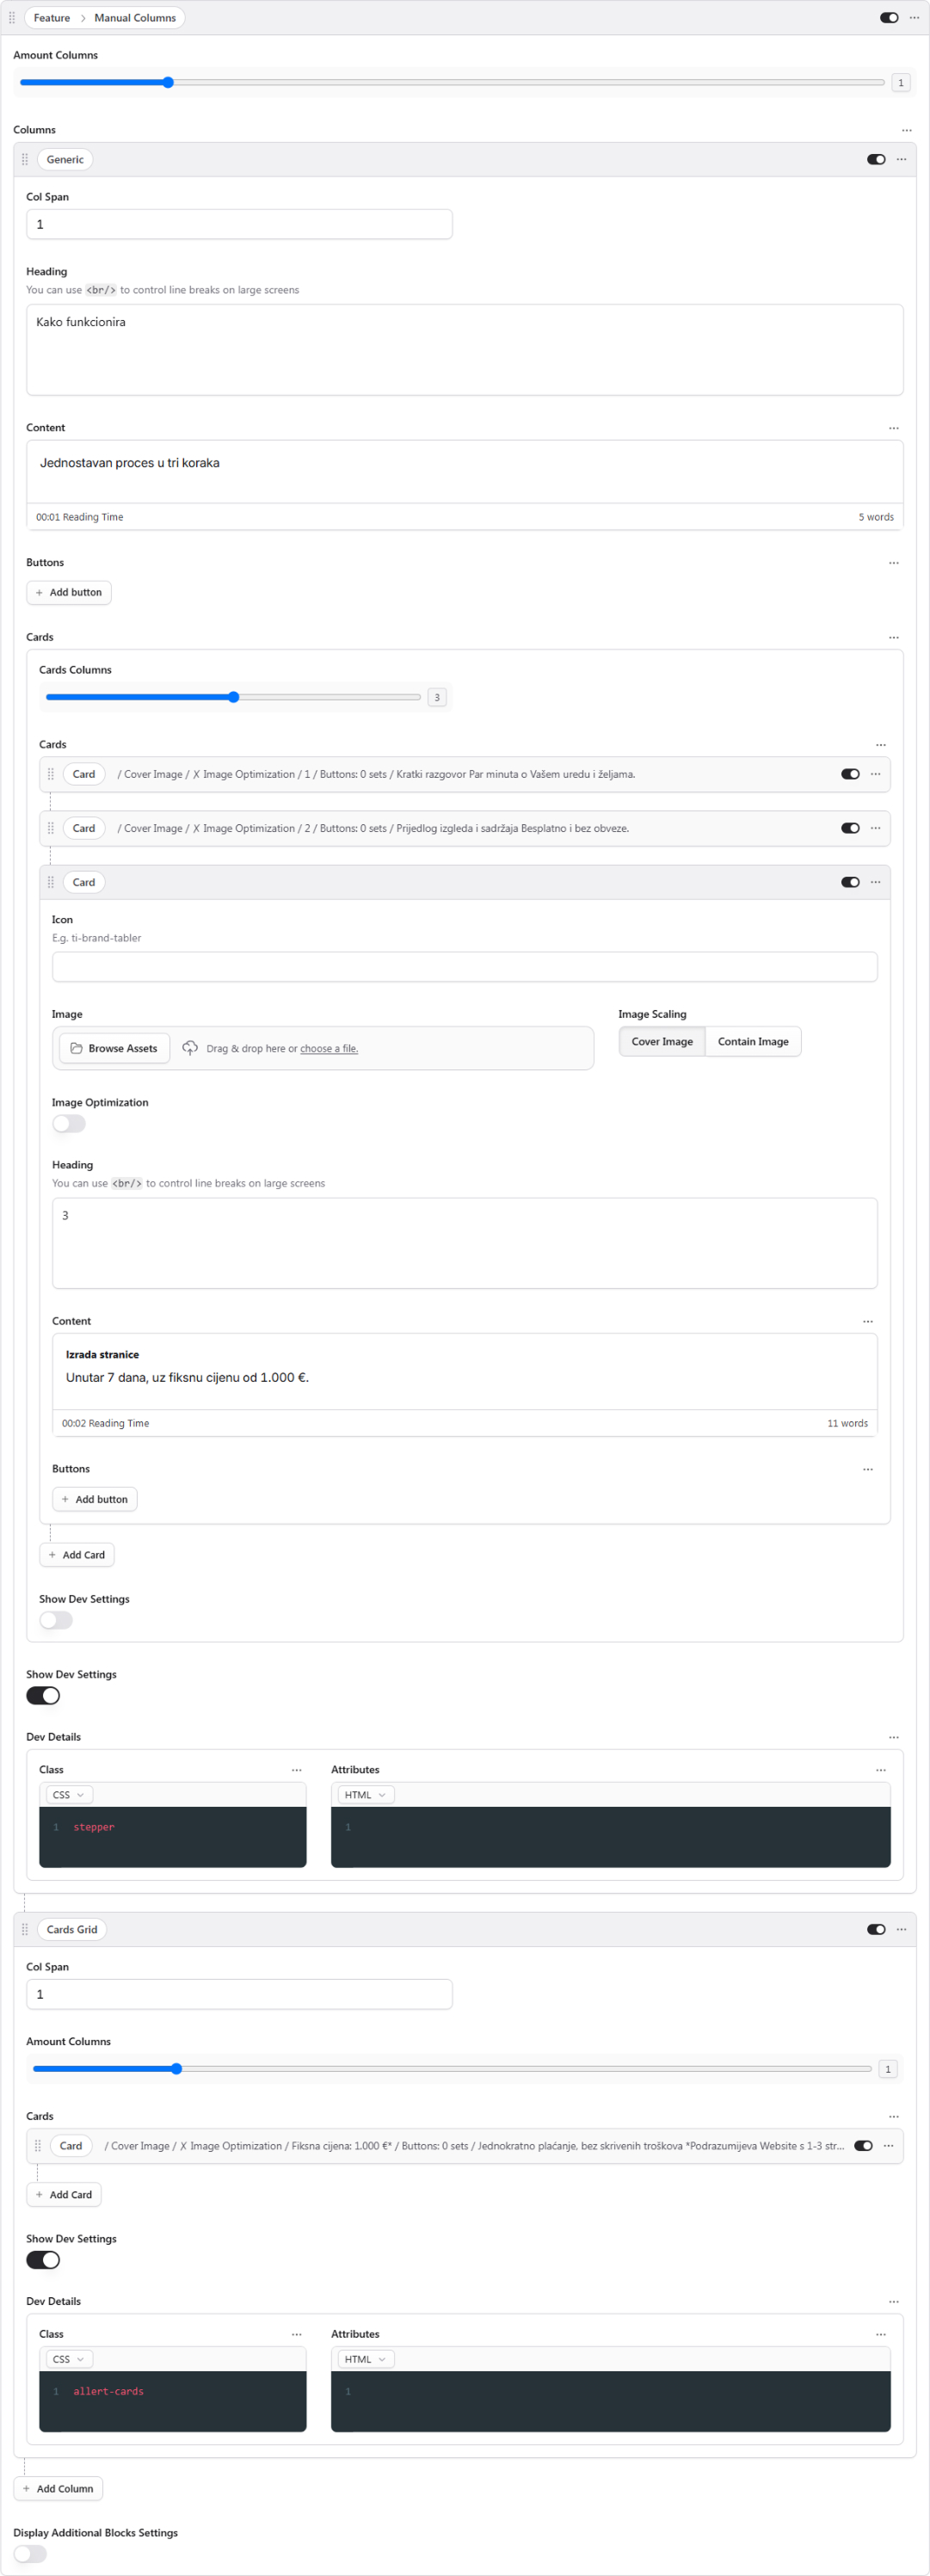
Task: Click drag handle of Feature block
Action: tap(12, 18)
